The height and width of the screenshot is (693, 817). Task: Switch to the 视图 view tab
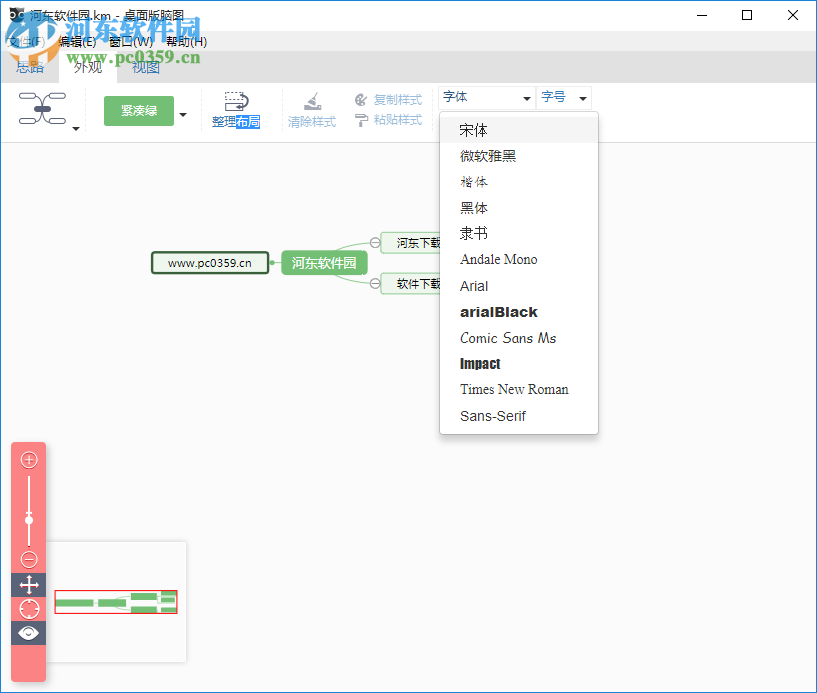145,67
